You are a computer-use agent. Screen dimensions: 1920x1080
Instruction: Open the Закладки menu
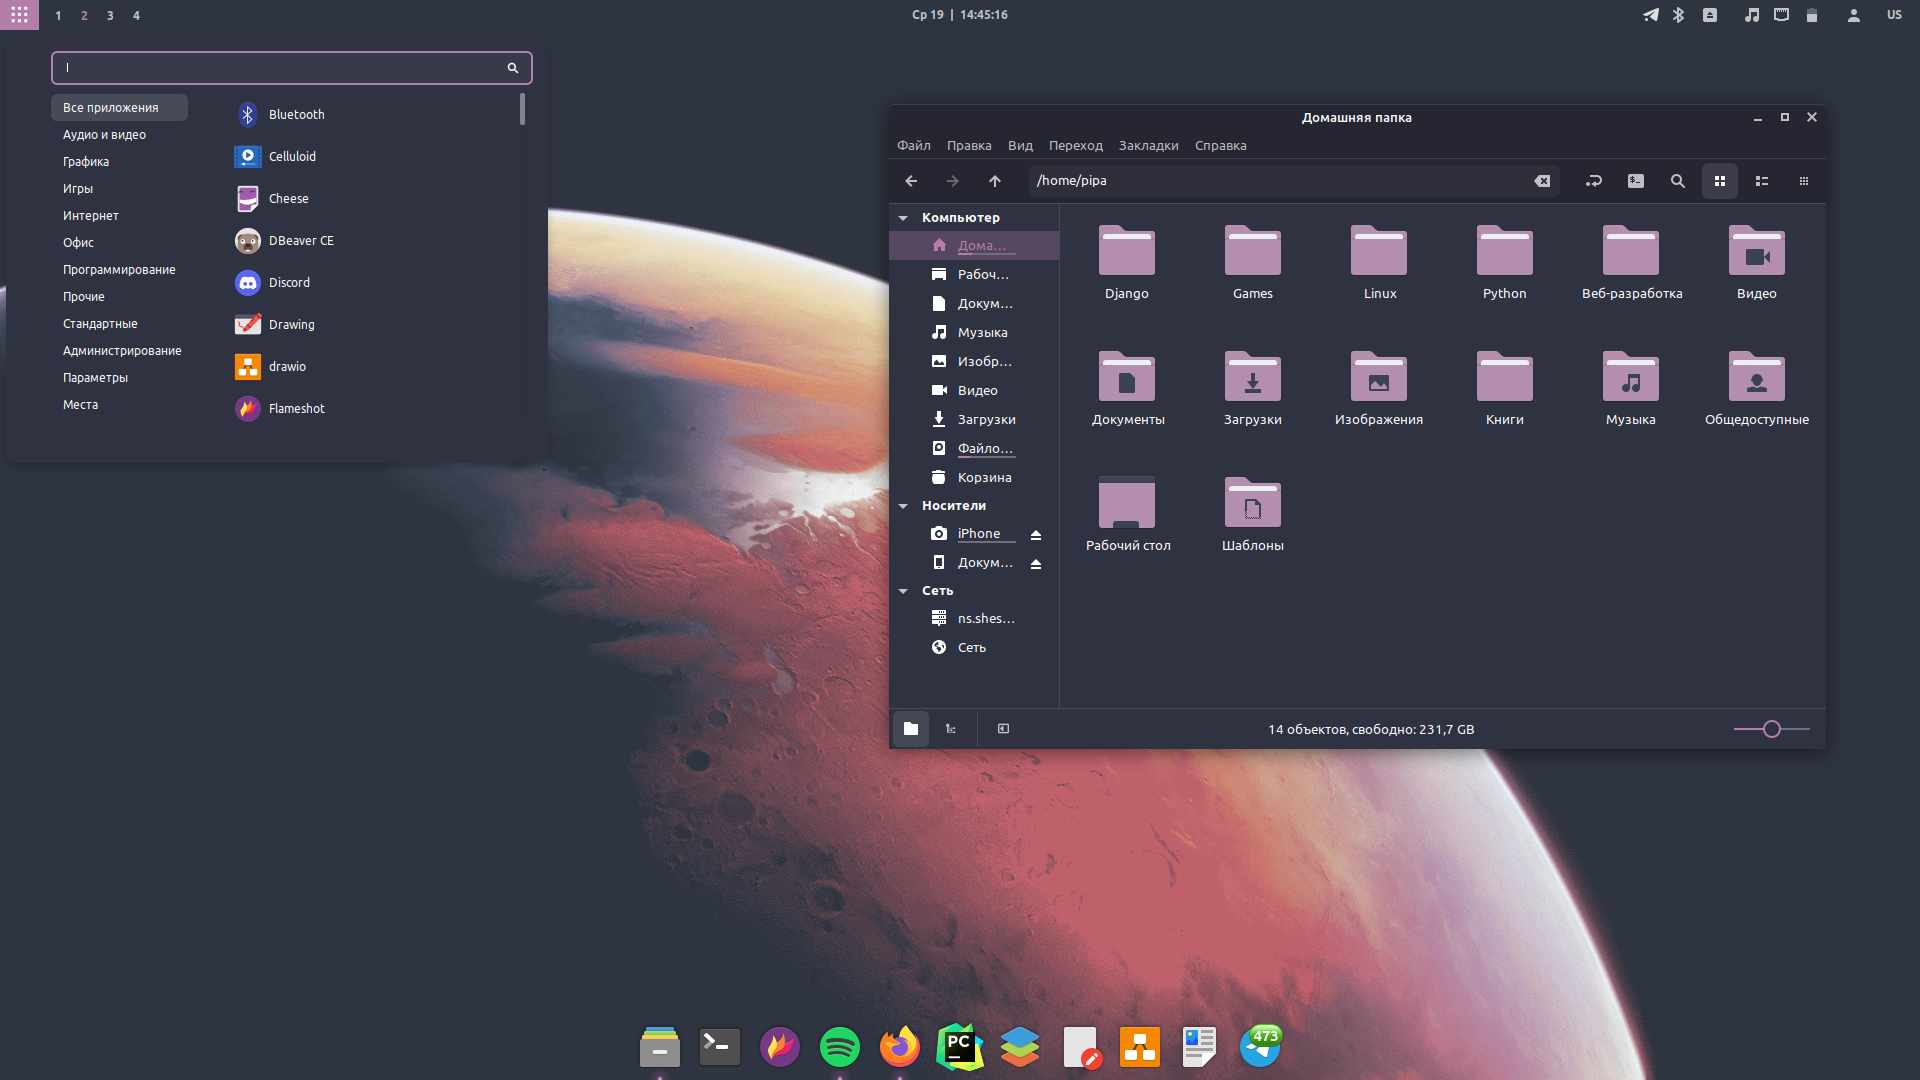[1149, 146]
